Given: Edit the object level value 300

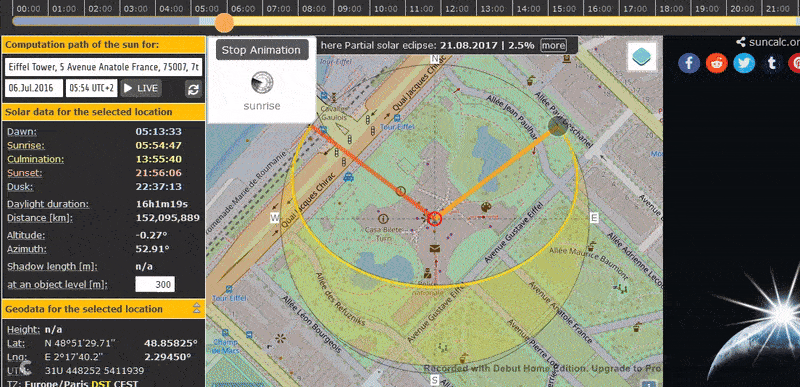Looking at the screenshot, I should (155, 285).
